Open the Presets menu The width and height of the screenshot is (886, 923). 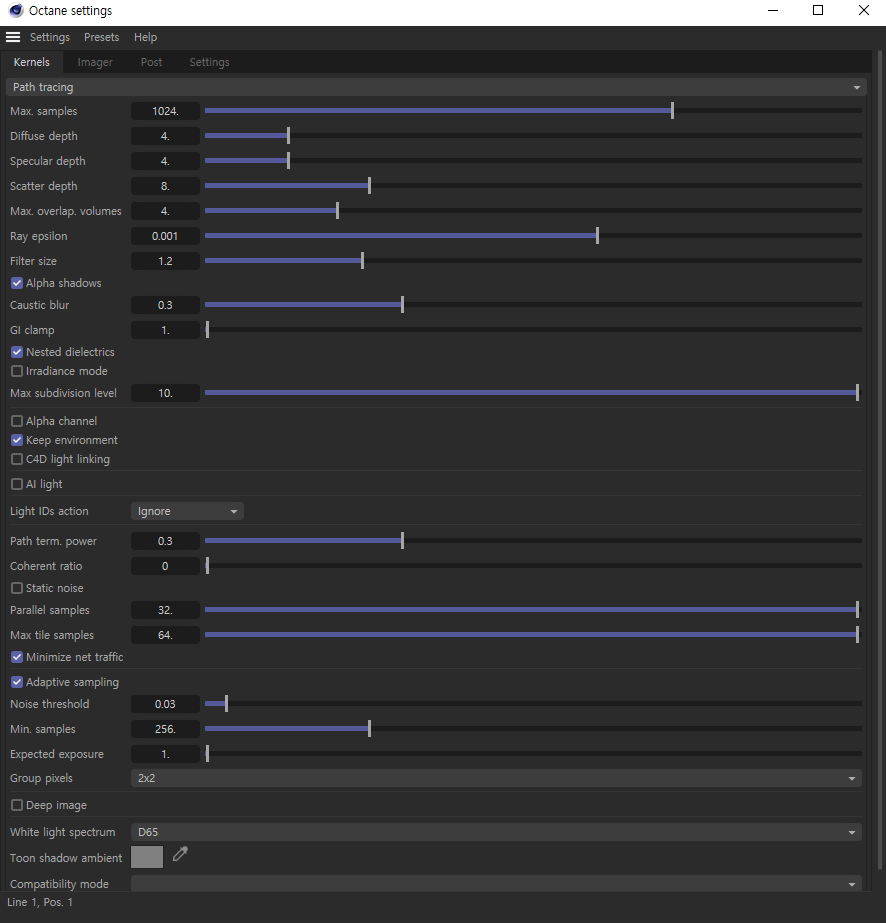tap(101, 37)
